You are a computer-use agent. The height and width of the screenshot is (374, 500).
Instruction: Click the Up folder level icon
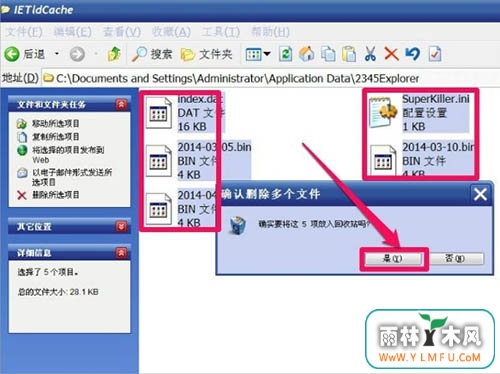[114, 54]
